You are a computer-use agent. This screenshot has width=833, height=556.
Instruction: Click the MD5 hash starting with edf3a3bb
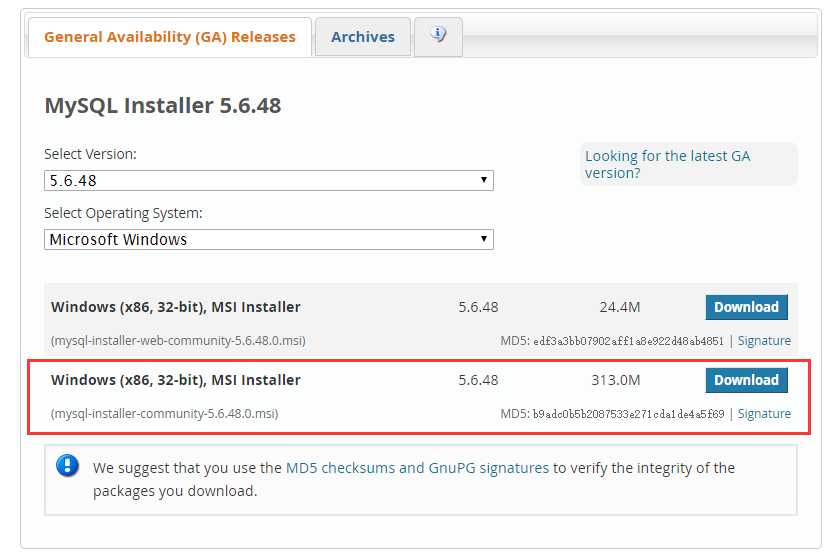click(628, 341)
